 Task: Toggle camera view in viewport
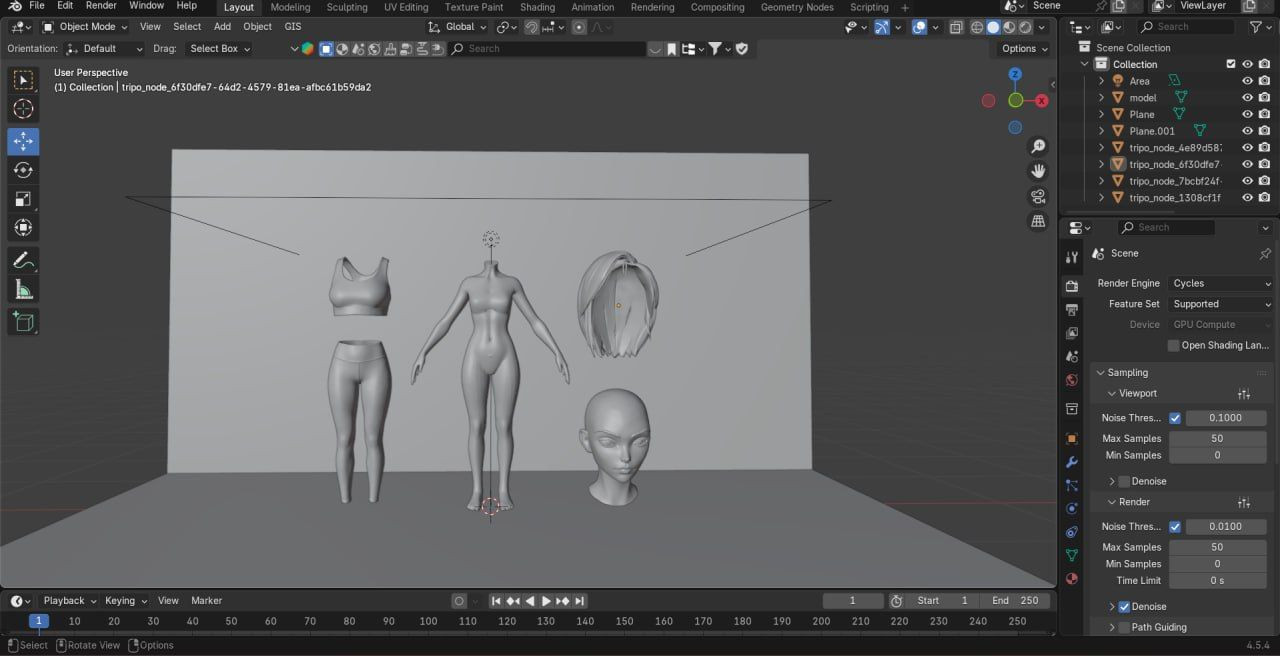[1038, 195]
